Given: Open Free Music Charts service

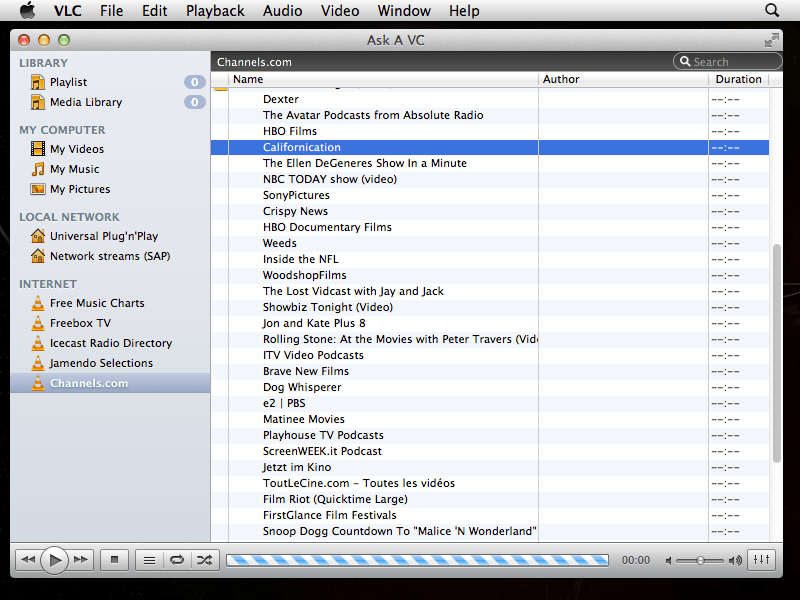Looking at the screenshot, I should coord(110,303).
